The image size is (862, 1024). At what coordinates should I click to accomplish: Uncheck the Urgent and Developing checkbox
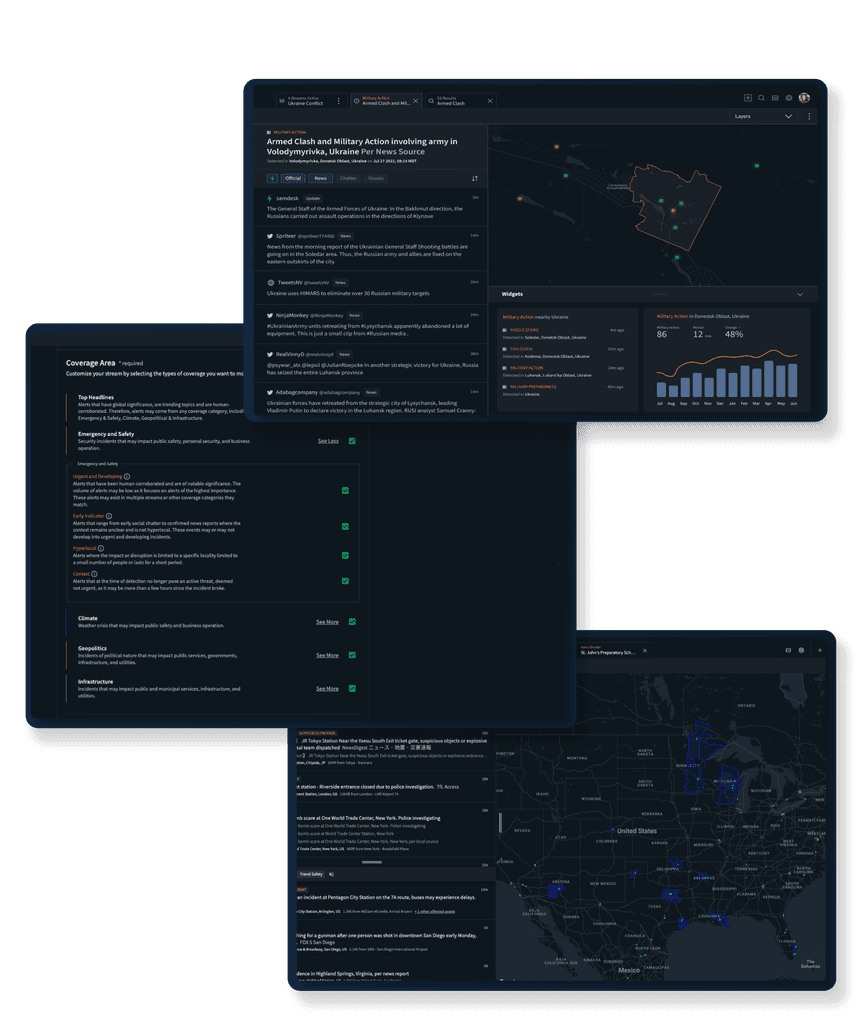coord(344,489)
